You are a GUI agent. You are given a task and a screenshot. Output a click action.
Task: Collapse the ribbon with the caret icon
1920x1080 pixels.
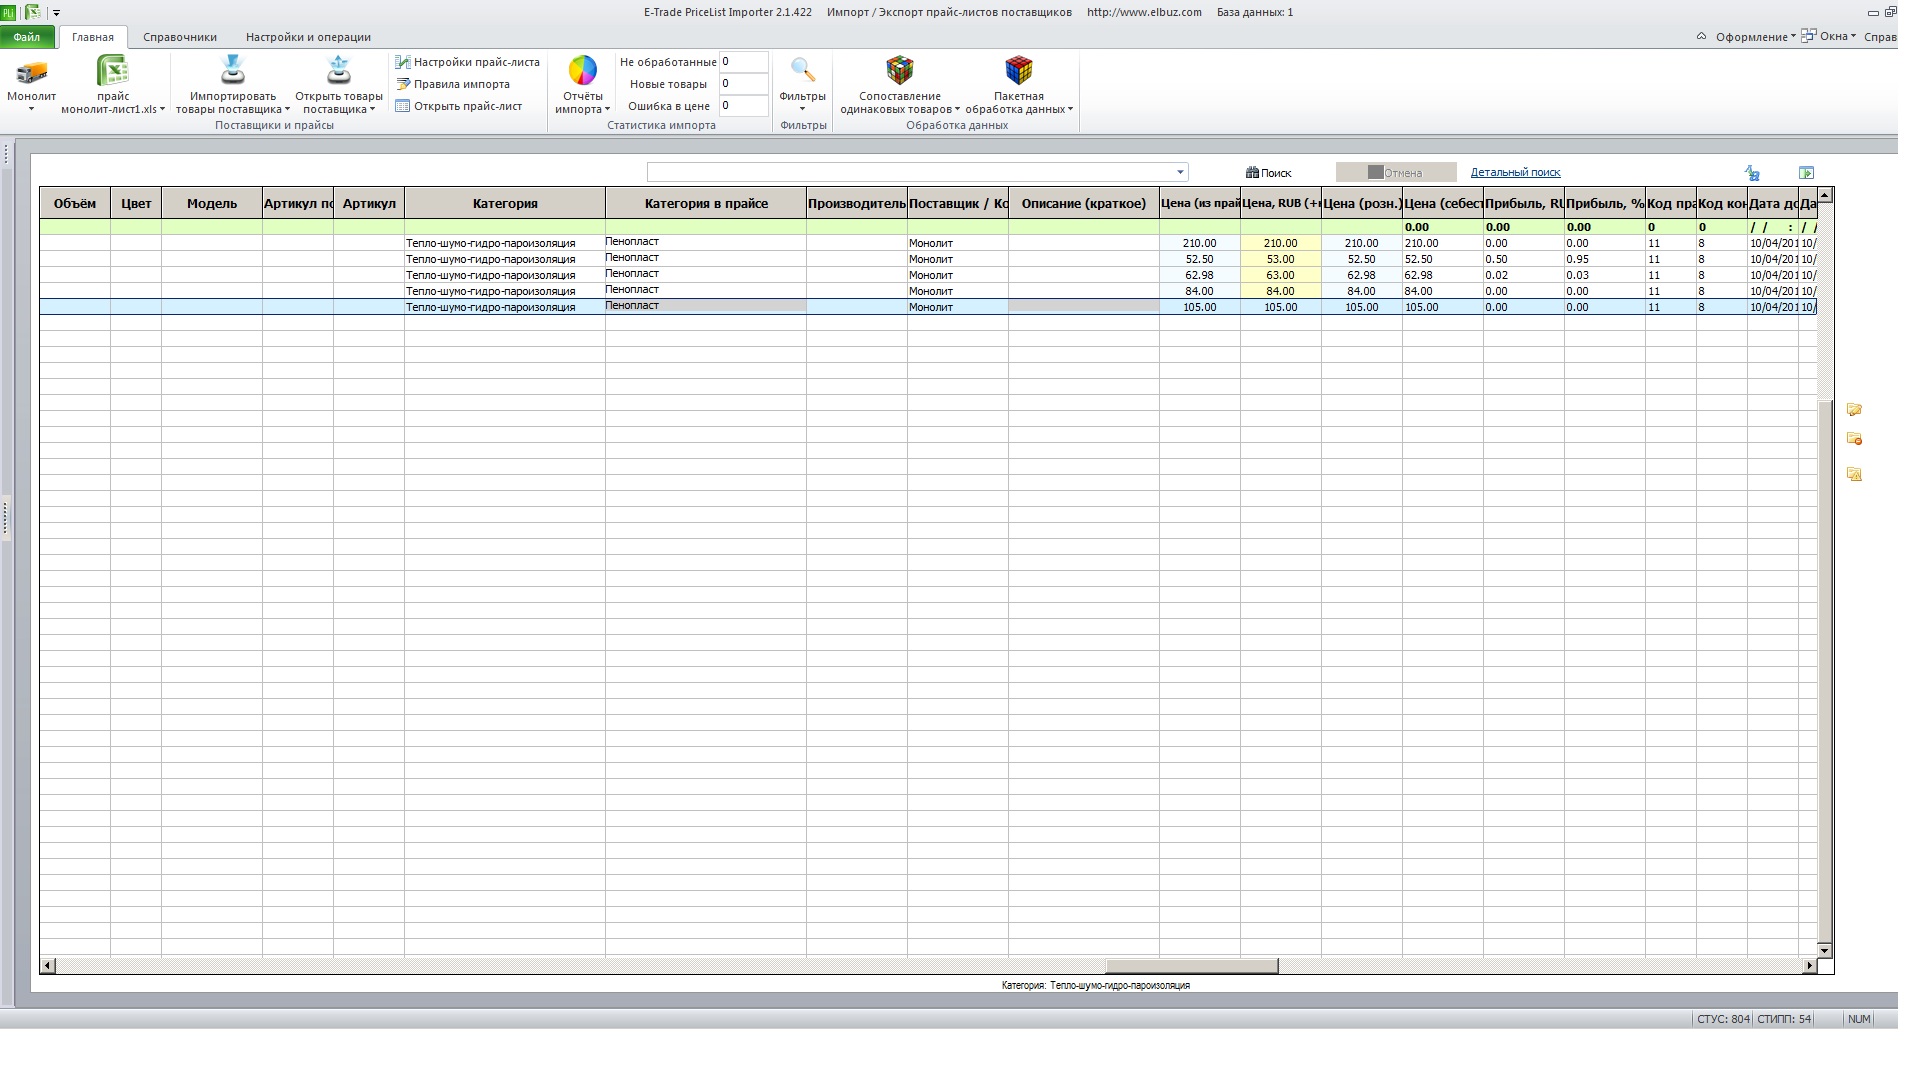(x=1701, y=36)
